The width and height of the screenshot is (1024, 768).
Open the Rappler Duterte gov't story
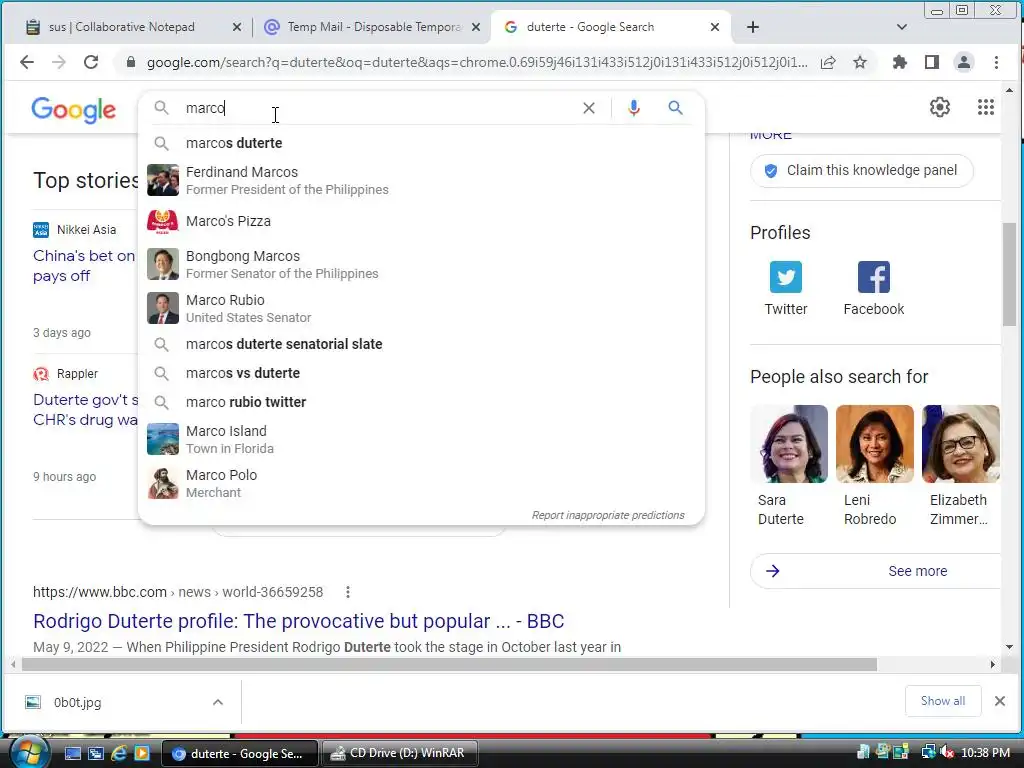[86, 409]
